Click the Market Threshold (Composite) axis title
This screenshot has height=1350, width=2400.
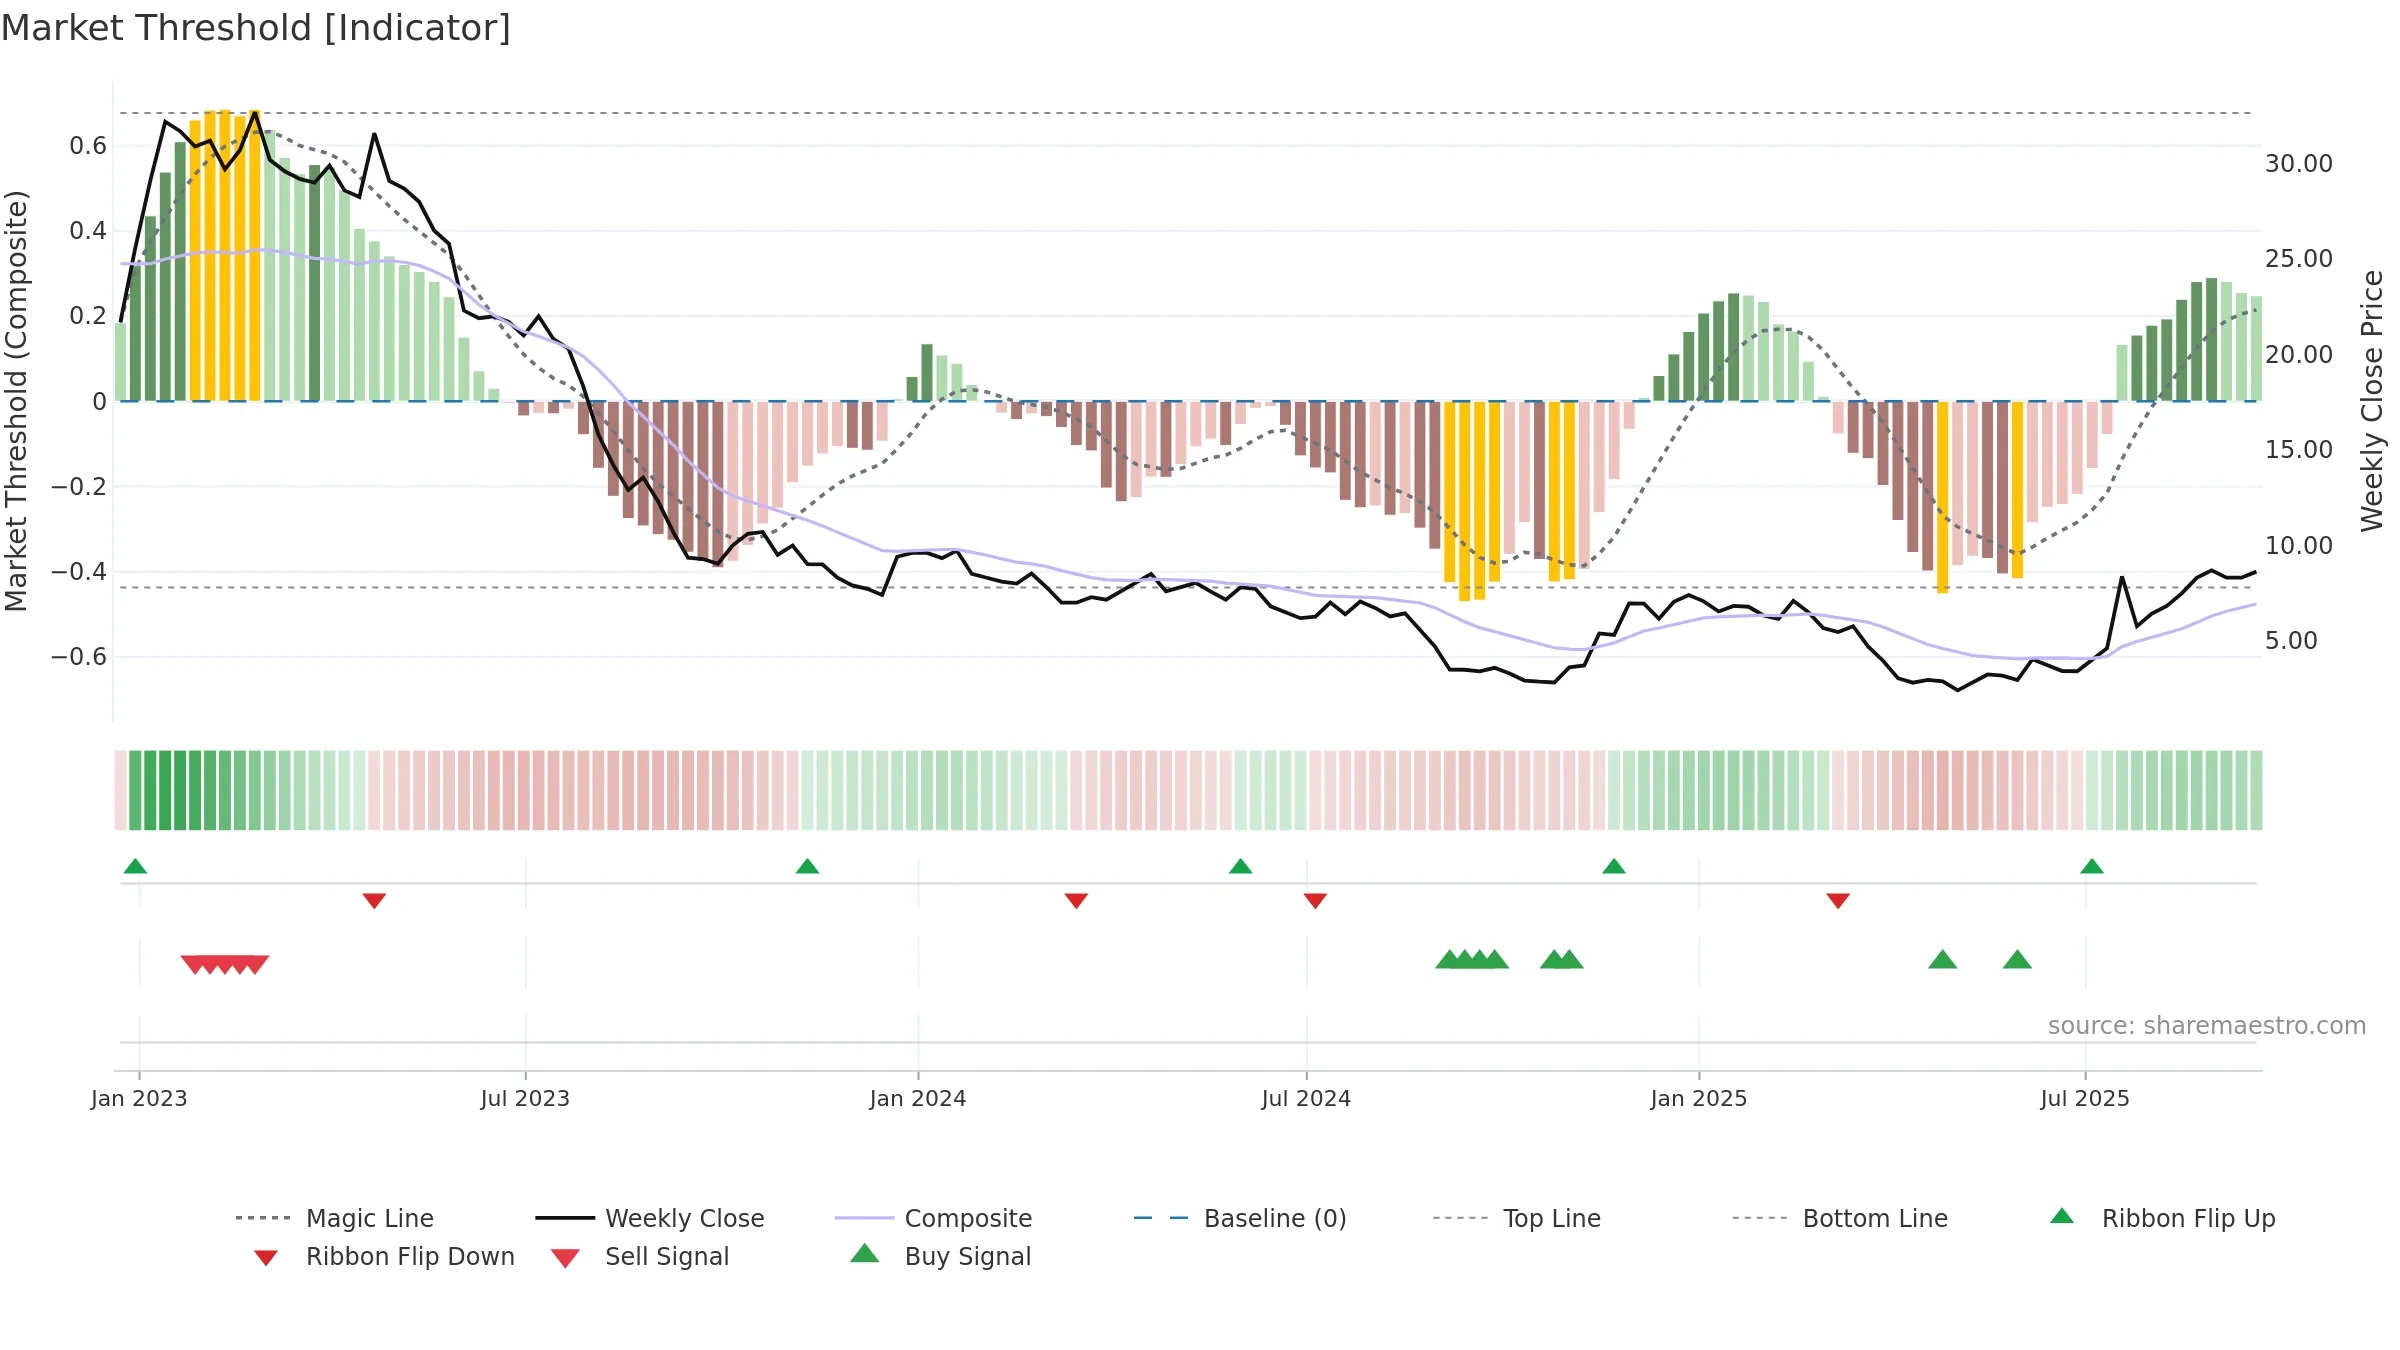point(16,400)
